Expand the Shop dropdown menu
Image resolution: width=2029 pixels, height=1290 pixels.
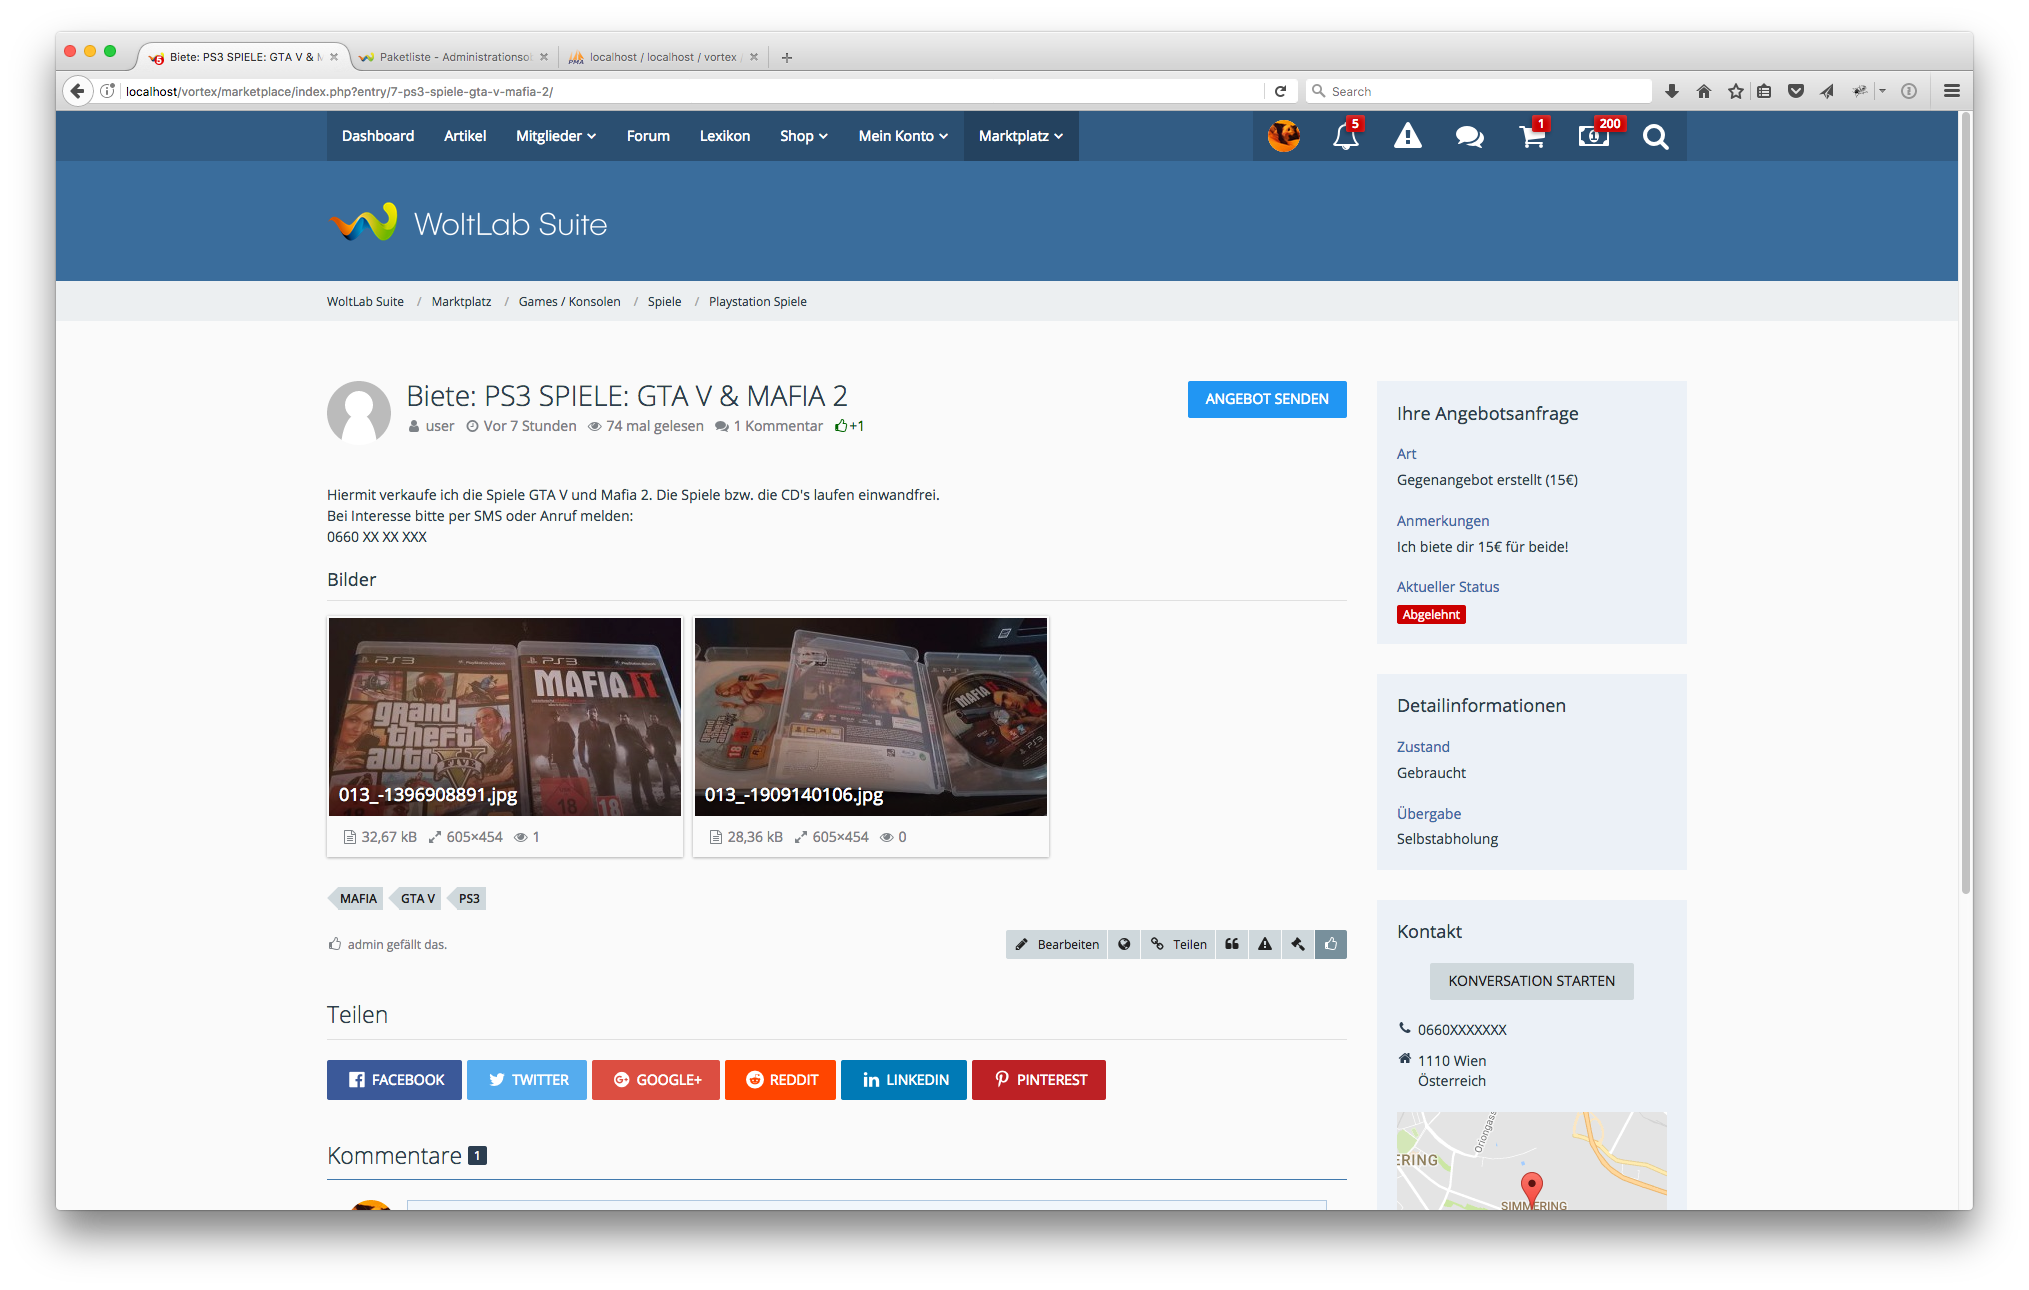point(803,136)
